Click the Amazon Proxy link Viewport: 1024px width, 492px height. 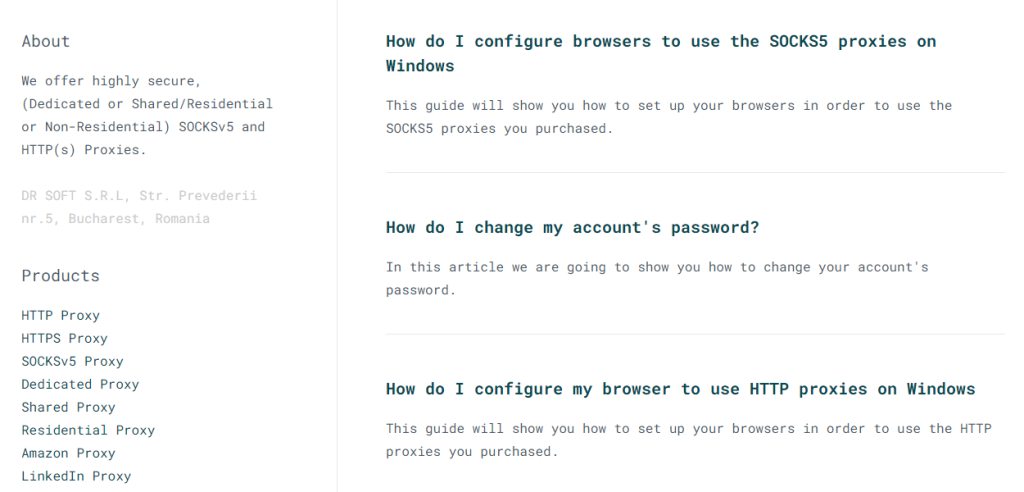click(69, 453)
